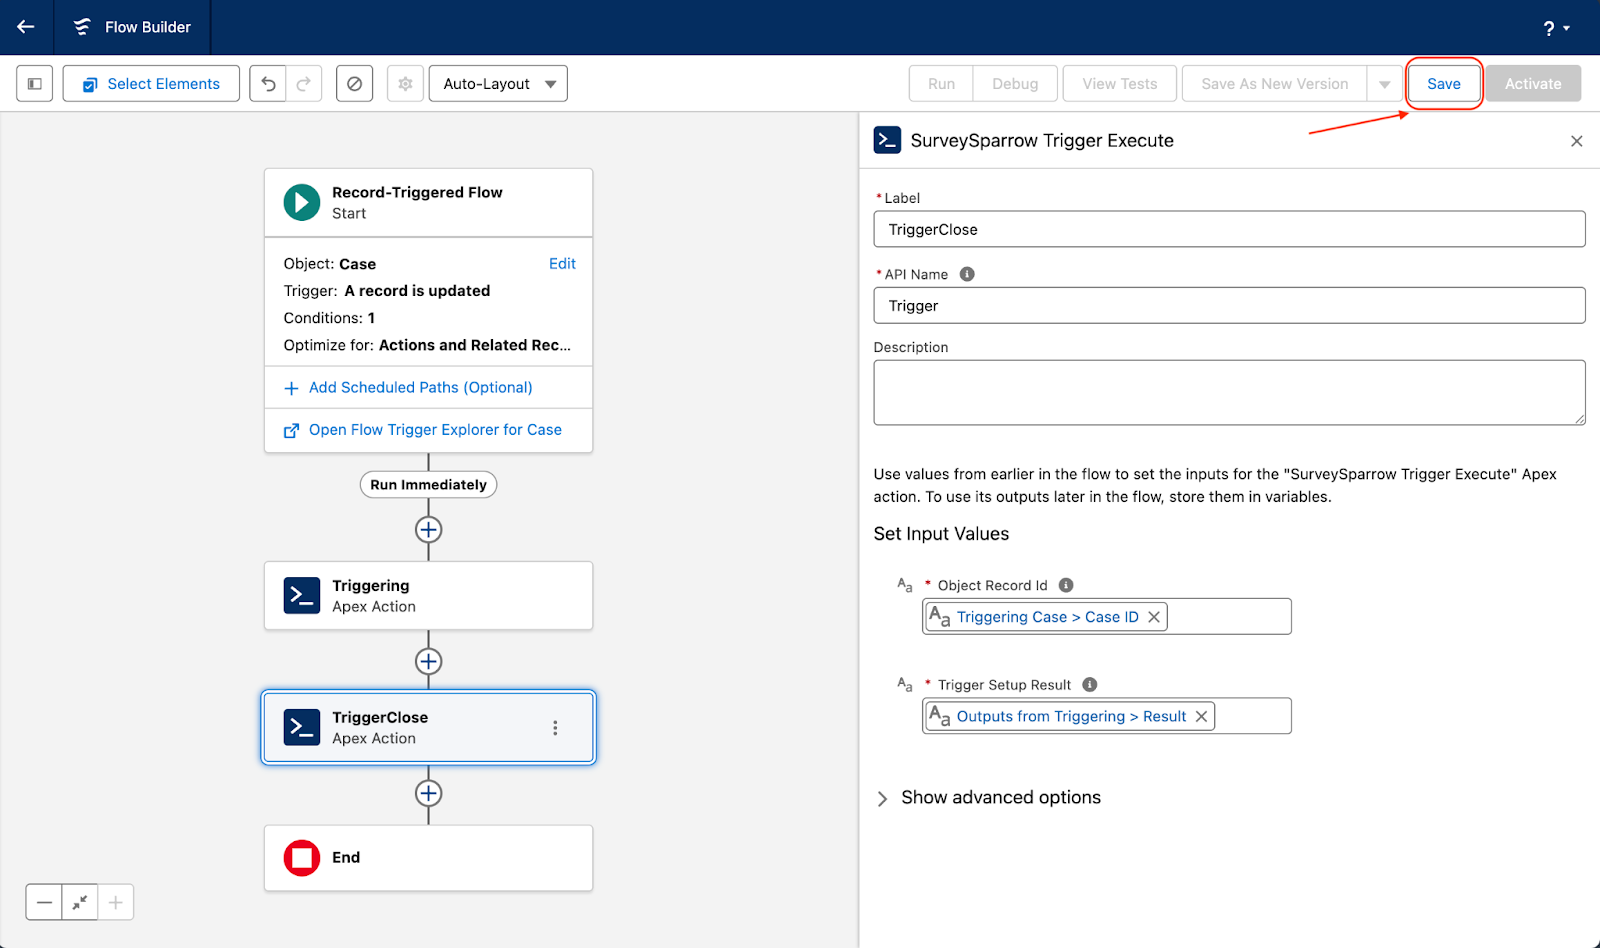
Task: Add element after Run Immediately
Action: [x=428, y=530]
